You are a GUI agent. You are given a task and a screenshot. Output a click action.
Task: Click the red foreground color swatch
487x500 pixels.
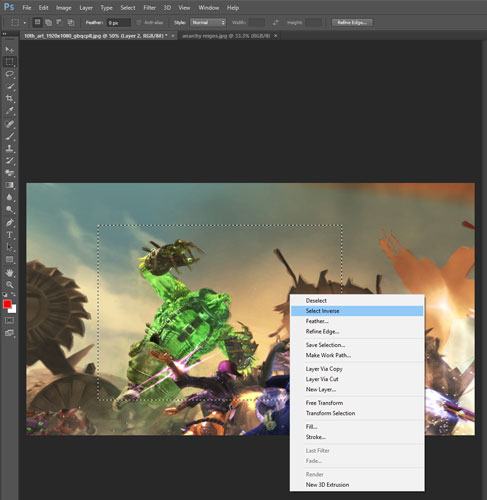click(x=7, y=304)
